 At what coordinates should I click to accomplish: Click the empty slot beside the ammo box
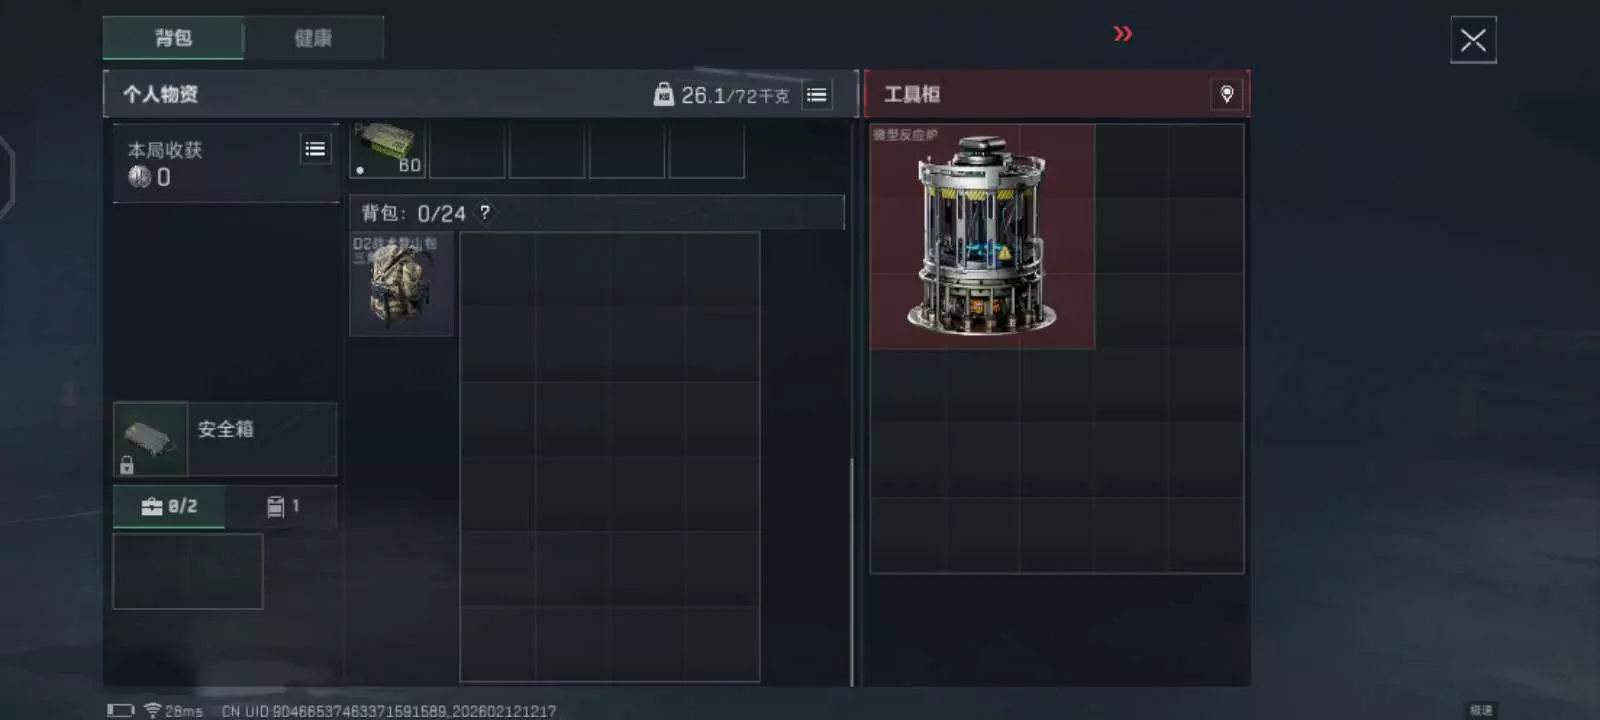click(467, 150)
